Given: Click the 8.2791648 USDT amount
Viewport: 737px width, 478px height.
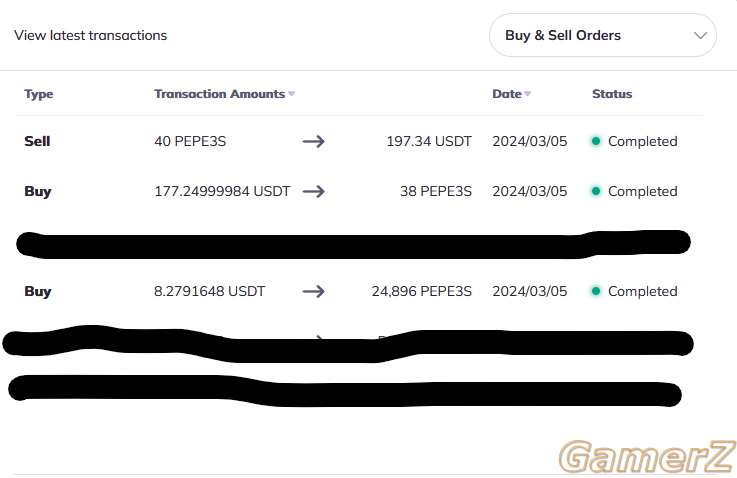Looking at the screenshot, I should (x=209, y=291).
